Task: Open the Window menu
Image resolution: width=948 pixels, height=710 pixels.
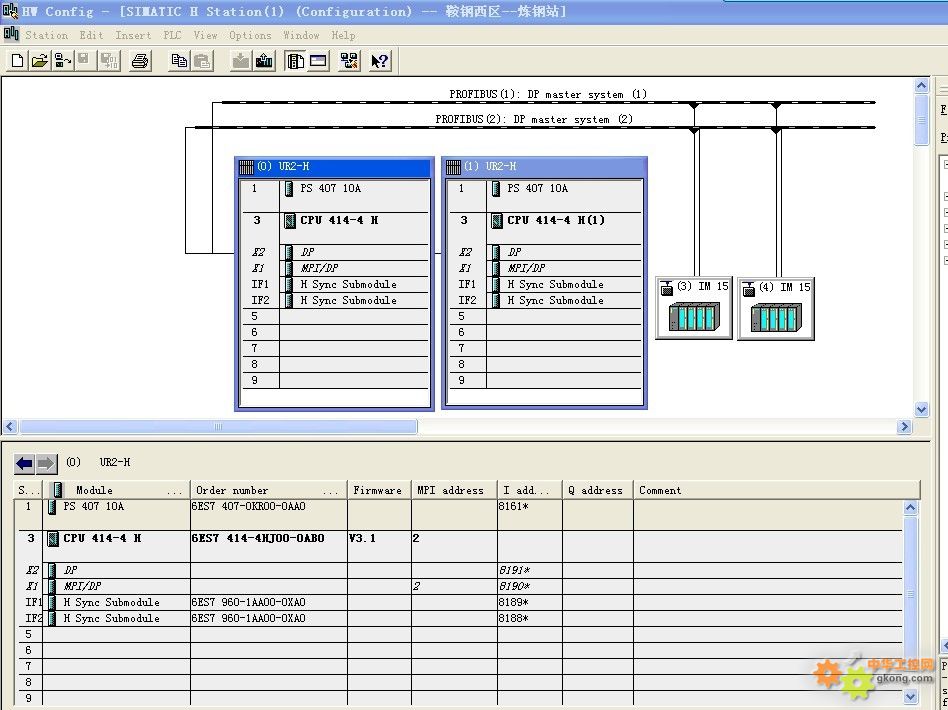Action: point(300,35)
